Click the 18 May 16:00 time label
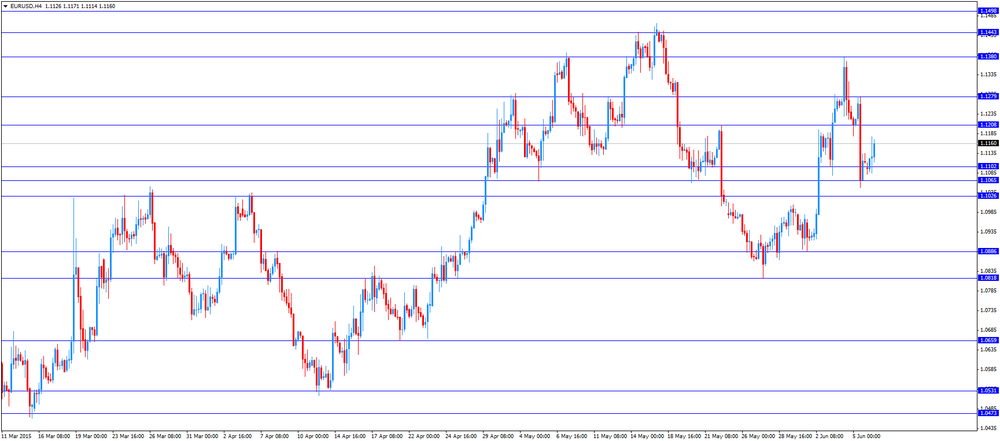This screenshot has height=441, width=1000. tap(683, 437)
